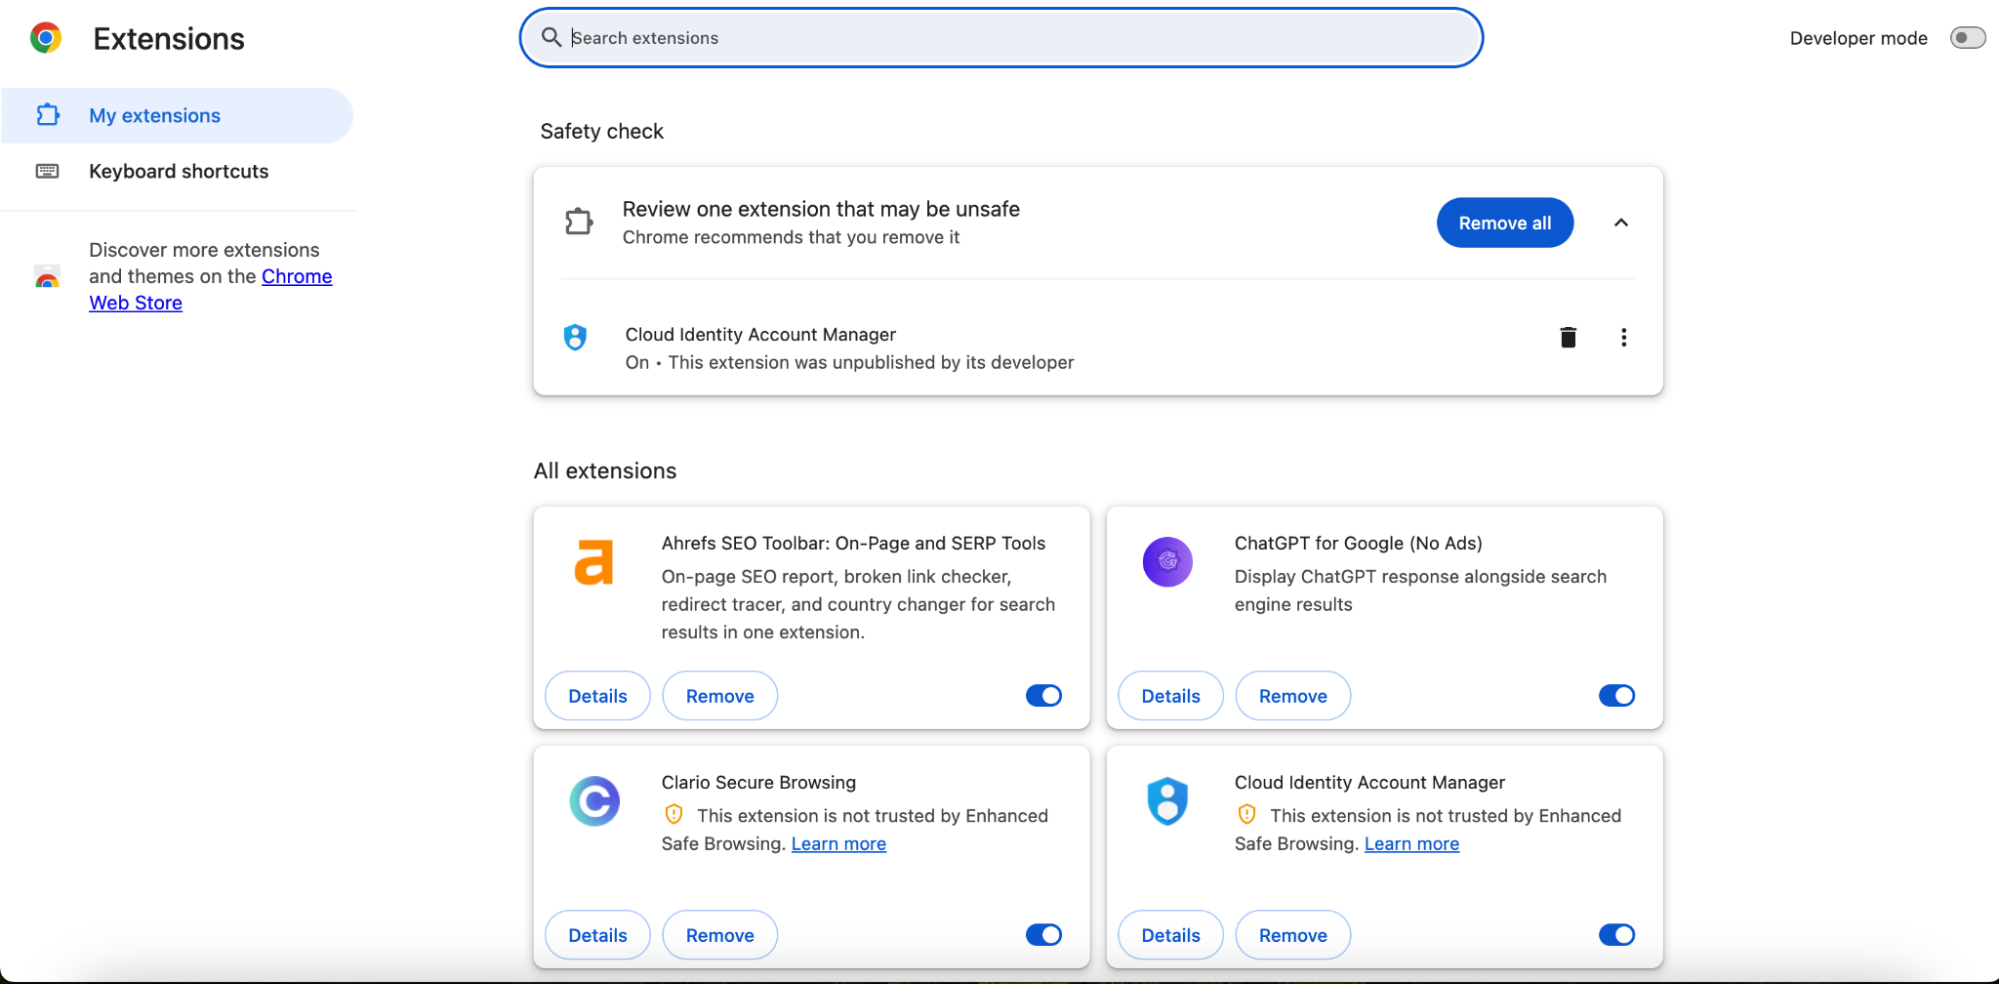Viewport: 1999px width, 984px height.
Task: Click the warning shield icon in the Cloud Identity card
Action: tap(1247, 815)
